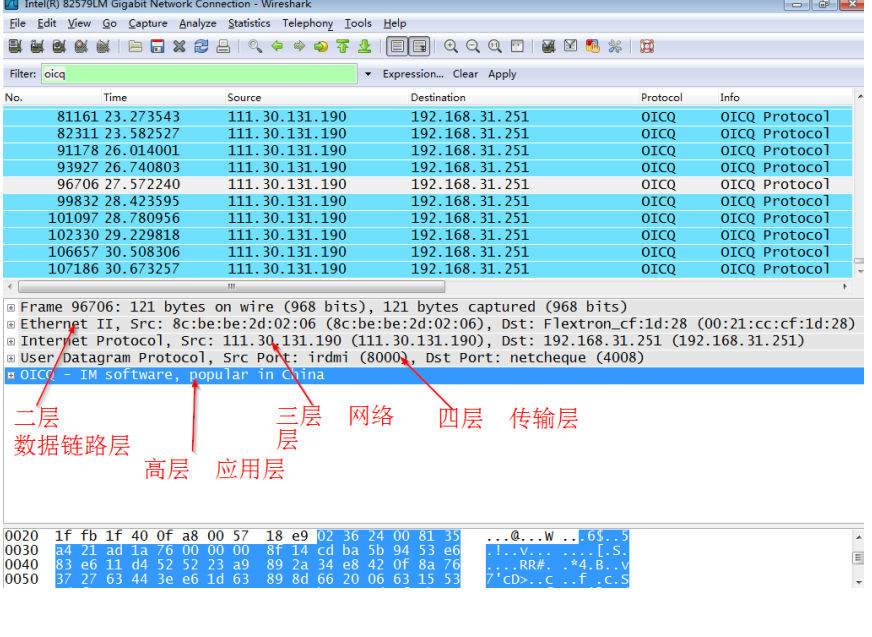Sort by Info column header
The image size is (872, 637).
785,97
